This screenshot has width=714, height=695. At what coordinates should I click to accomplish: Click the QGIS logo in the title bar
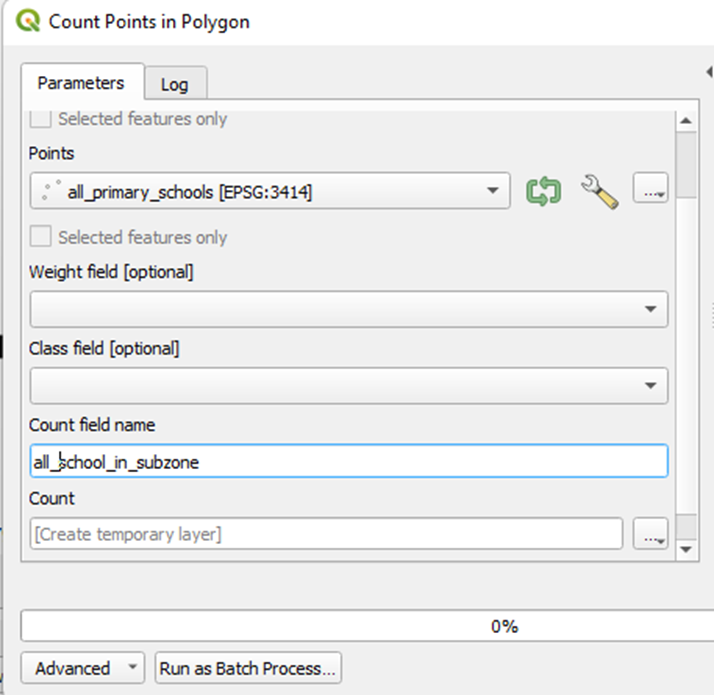tap(30, 21)
